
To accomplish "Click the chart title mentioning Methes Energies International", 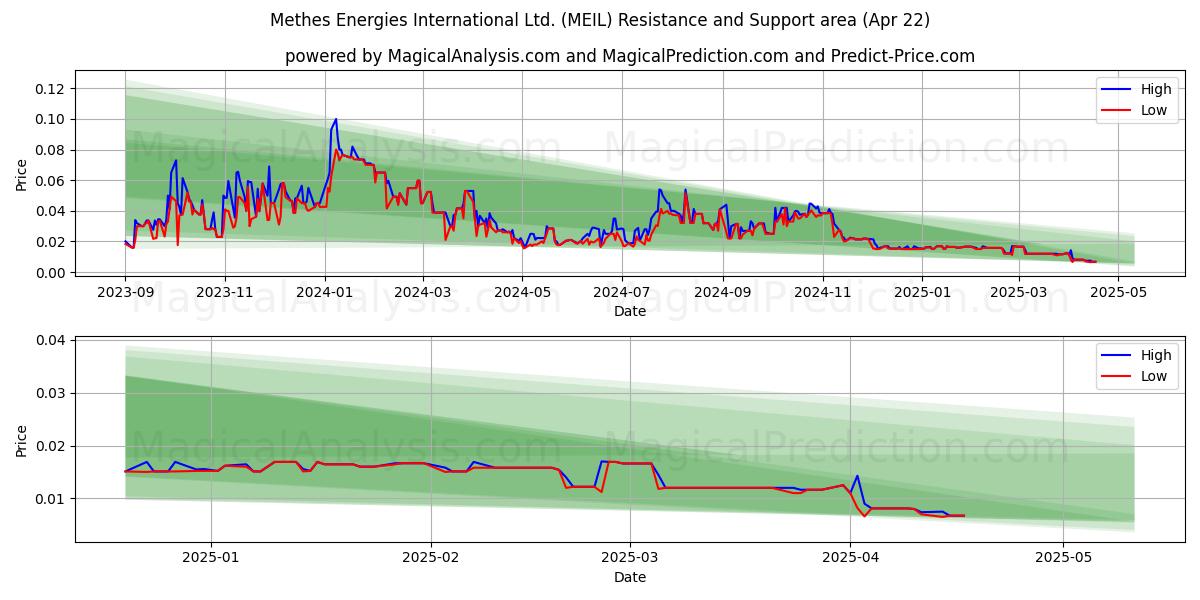I will click(600, 20).
